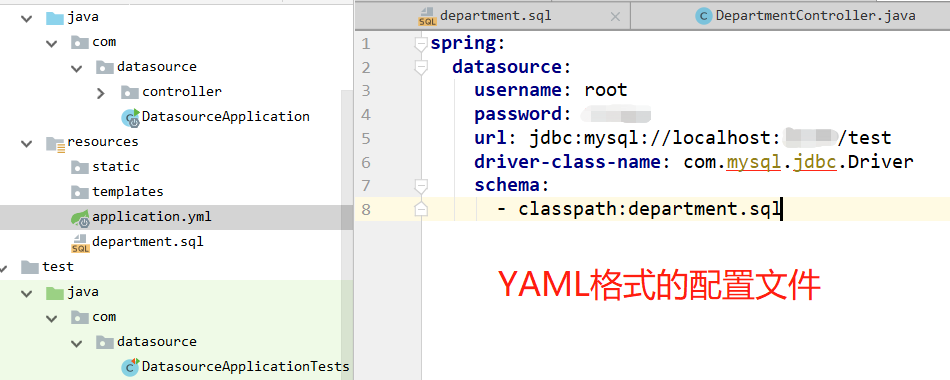Select the static folder name

click(116, 167)
